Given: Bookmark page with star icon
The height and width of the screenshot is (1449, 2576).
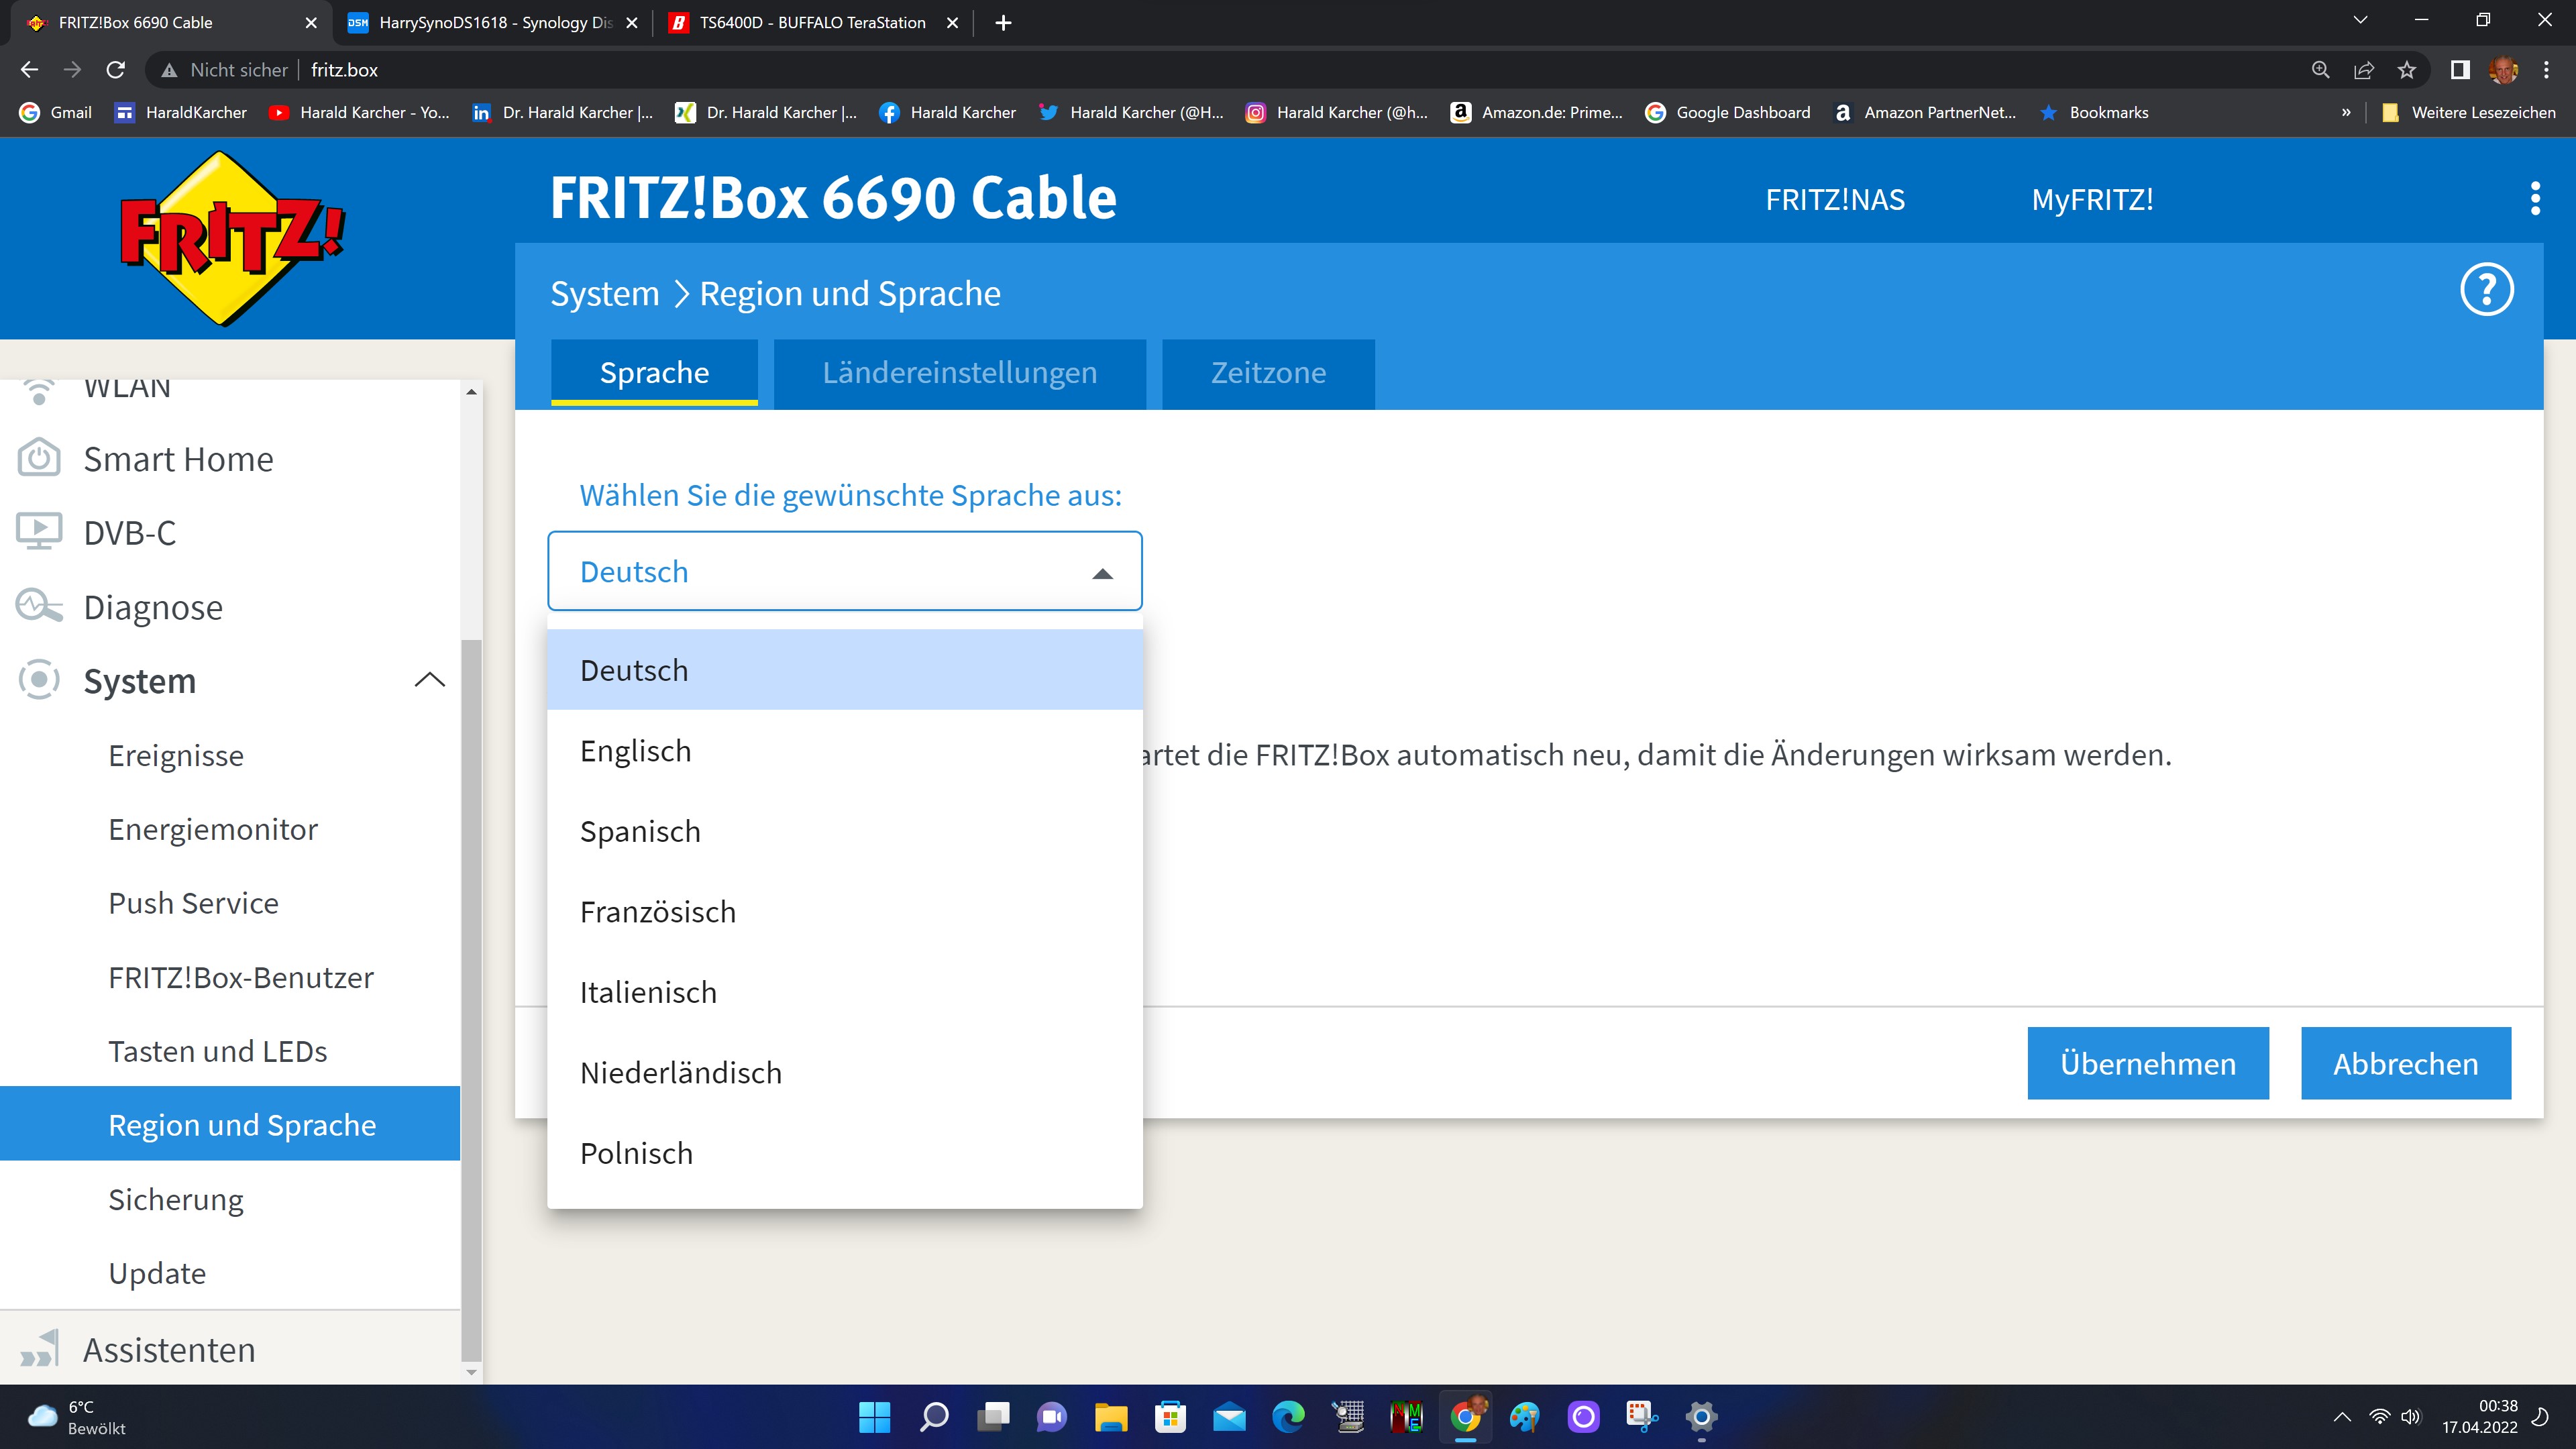Looking at the screenshot, I should [2406, 70].
